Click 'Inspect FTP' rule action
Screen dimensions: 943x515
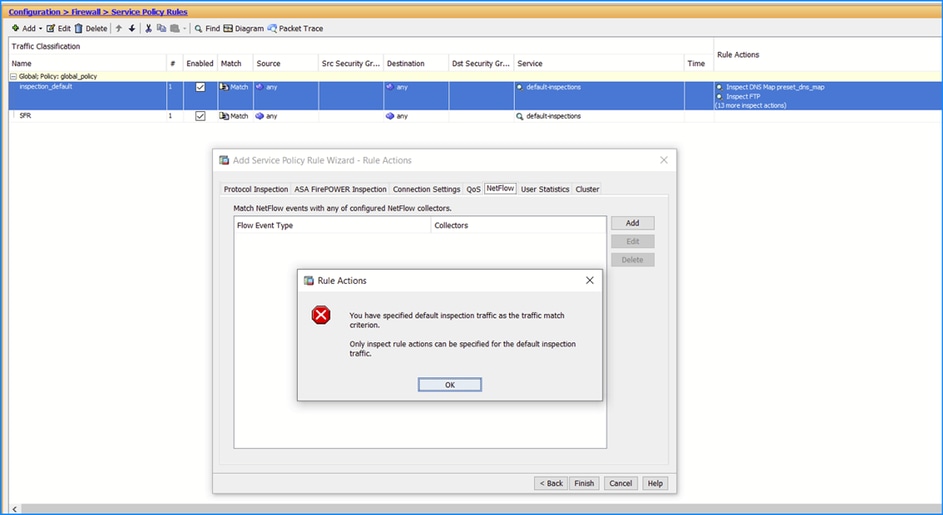[743, 96]
